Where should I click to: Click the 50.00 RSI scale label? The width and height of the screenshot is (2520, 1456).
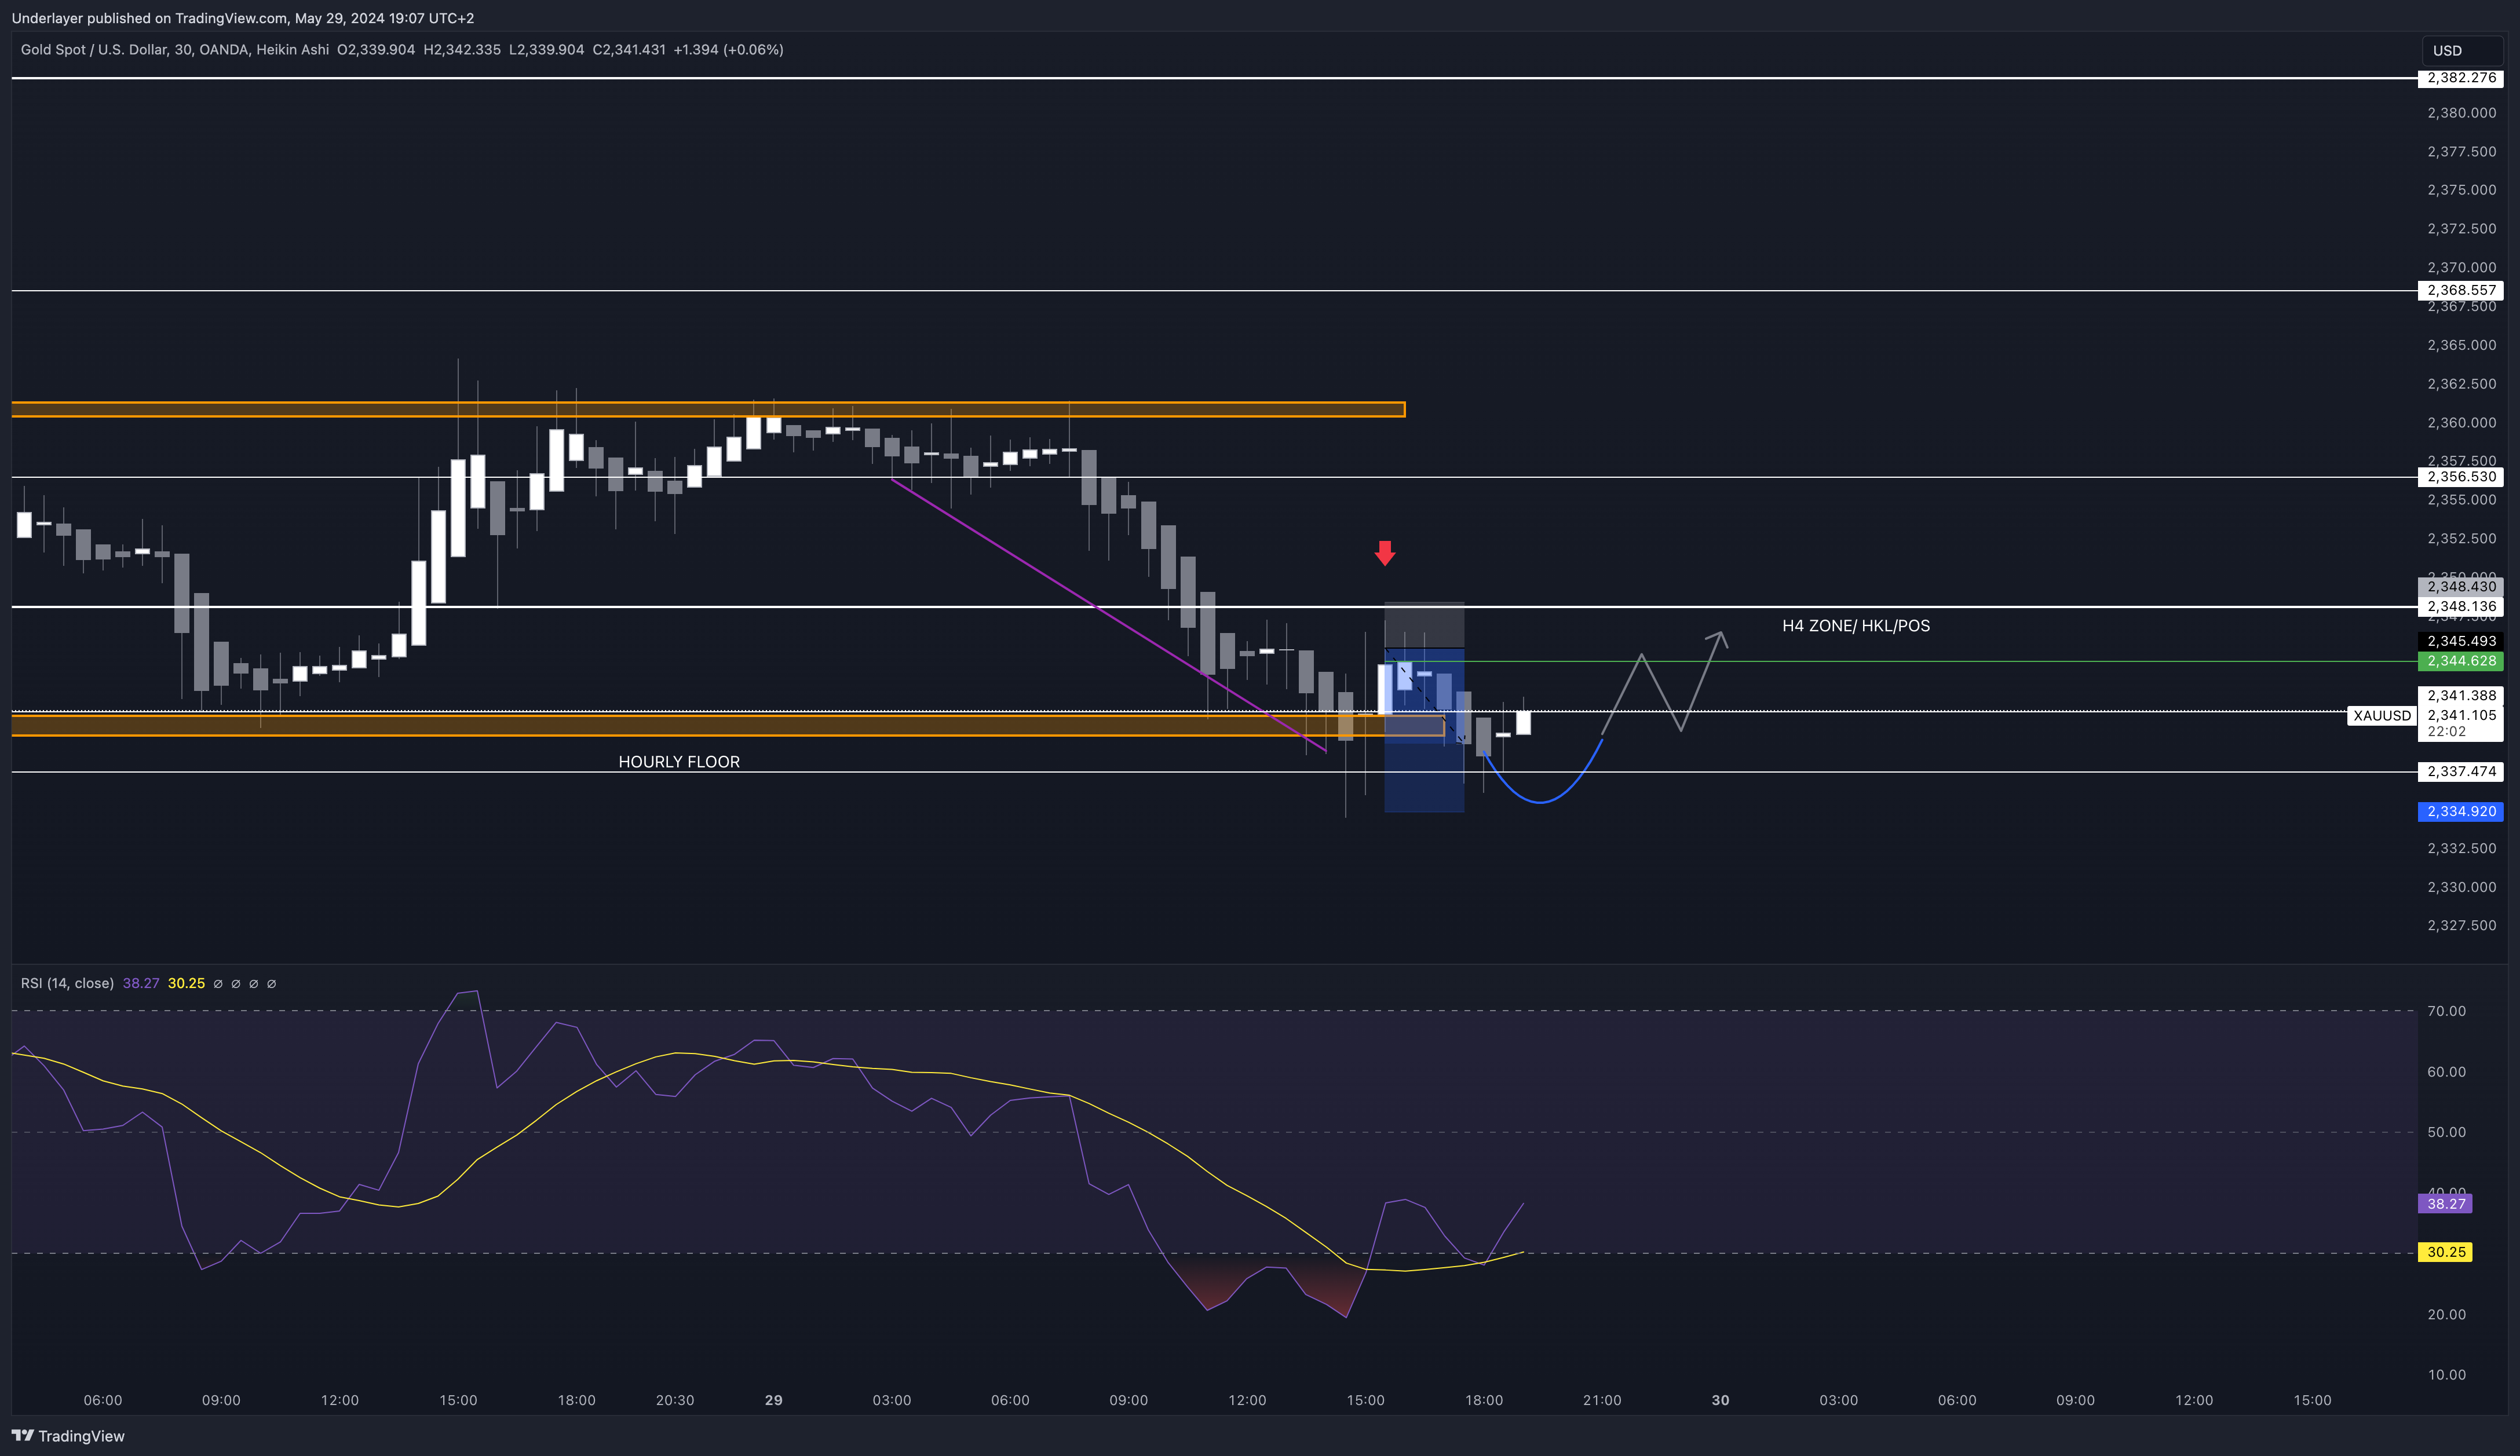coord(2446,1132)
